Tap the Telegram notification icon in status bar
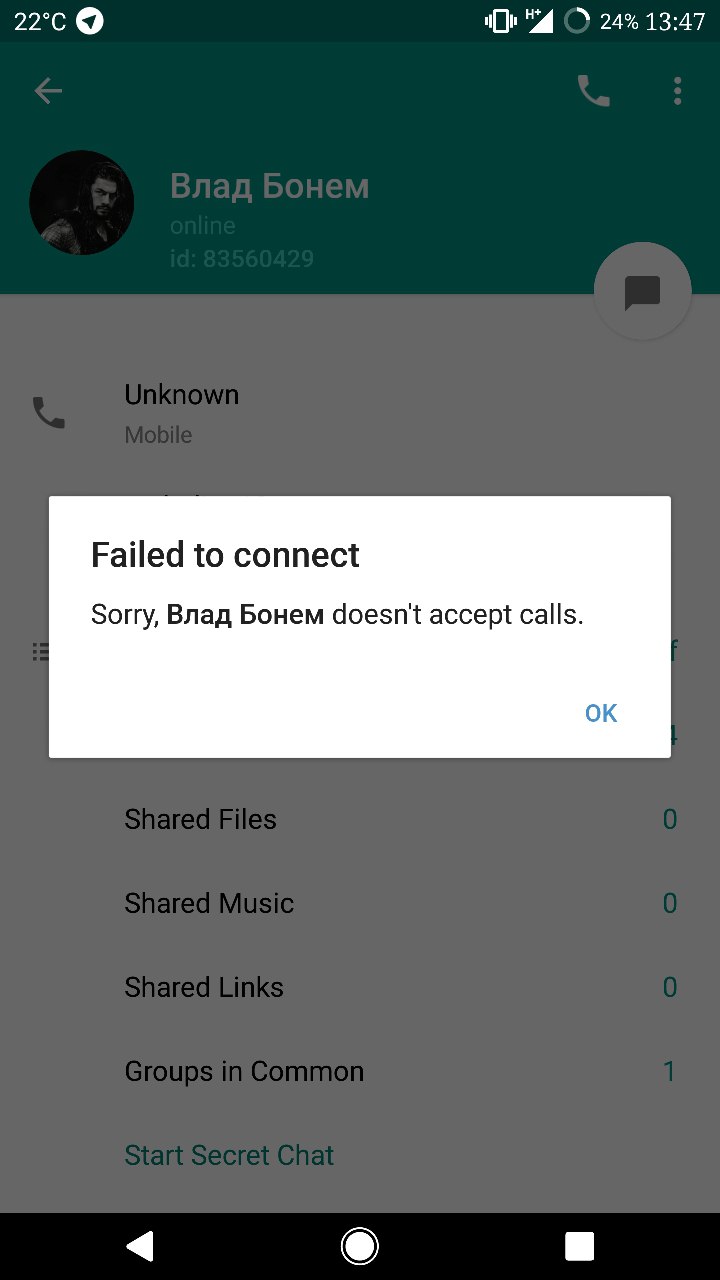The image size is (720, 1280). [x=90, y=21]
